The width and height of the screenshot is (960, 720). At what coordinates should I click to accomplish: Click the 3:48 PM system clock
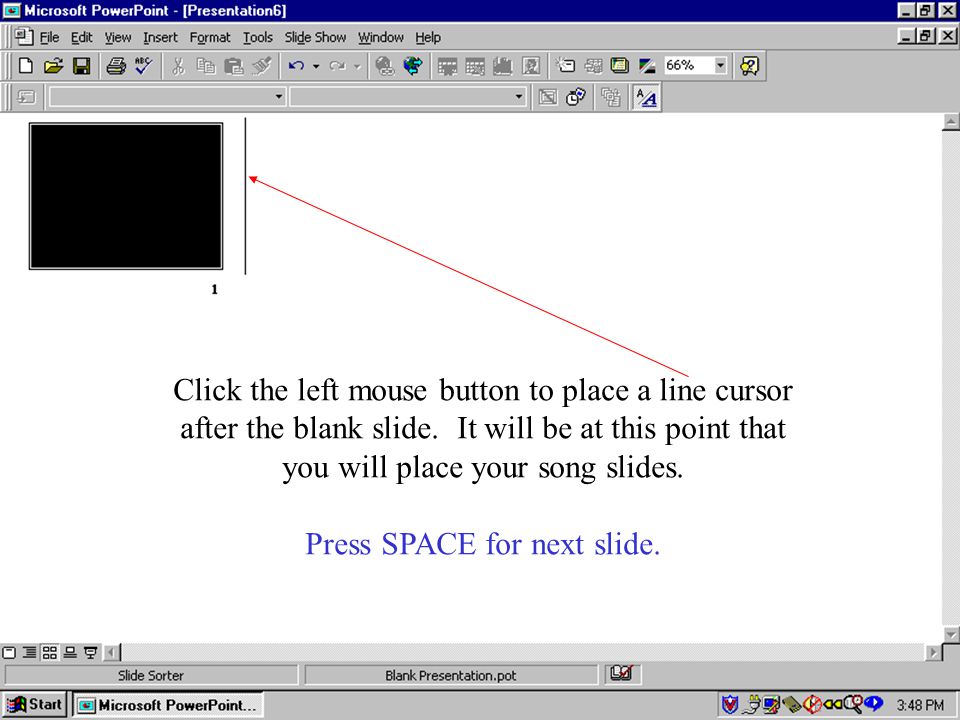920,705
